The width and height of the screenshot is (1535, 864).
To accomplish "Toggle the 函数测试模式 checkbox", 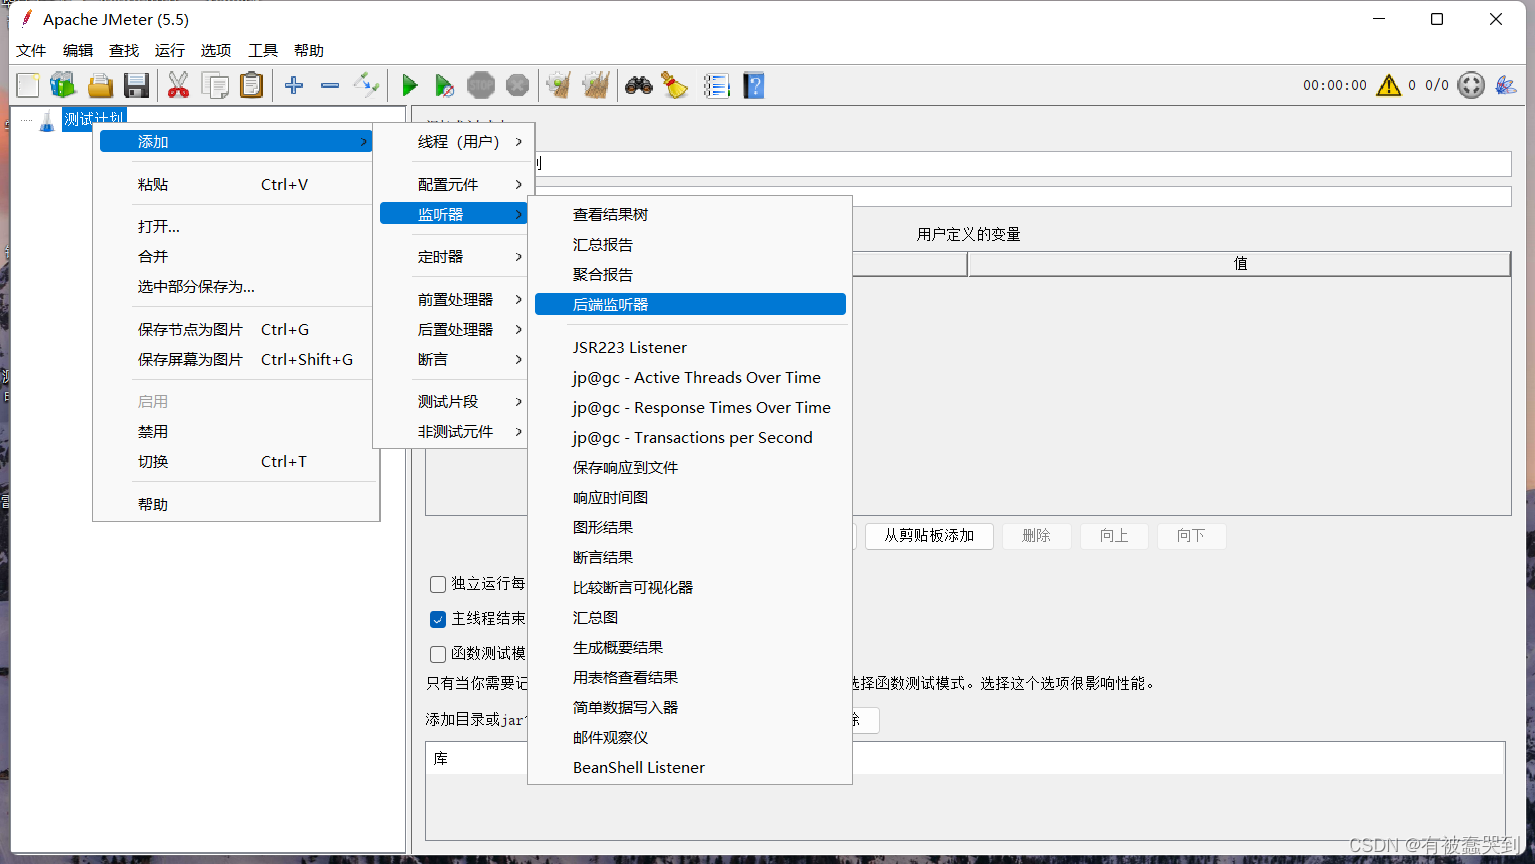I will click(x=438, y=654).
